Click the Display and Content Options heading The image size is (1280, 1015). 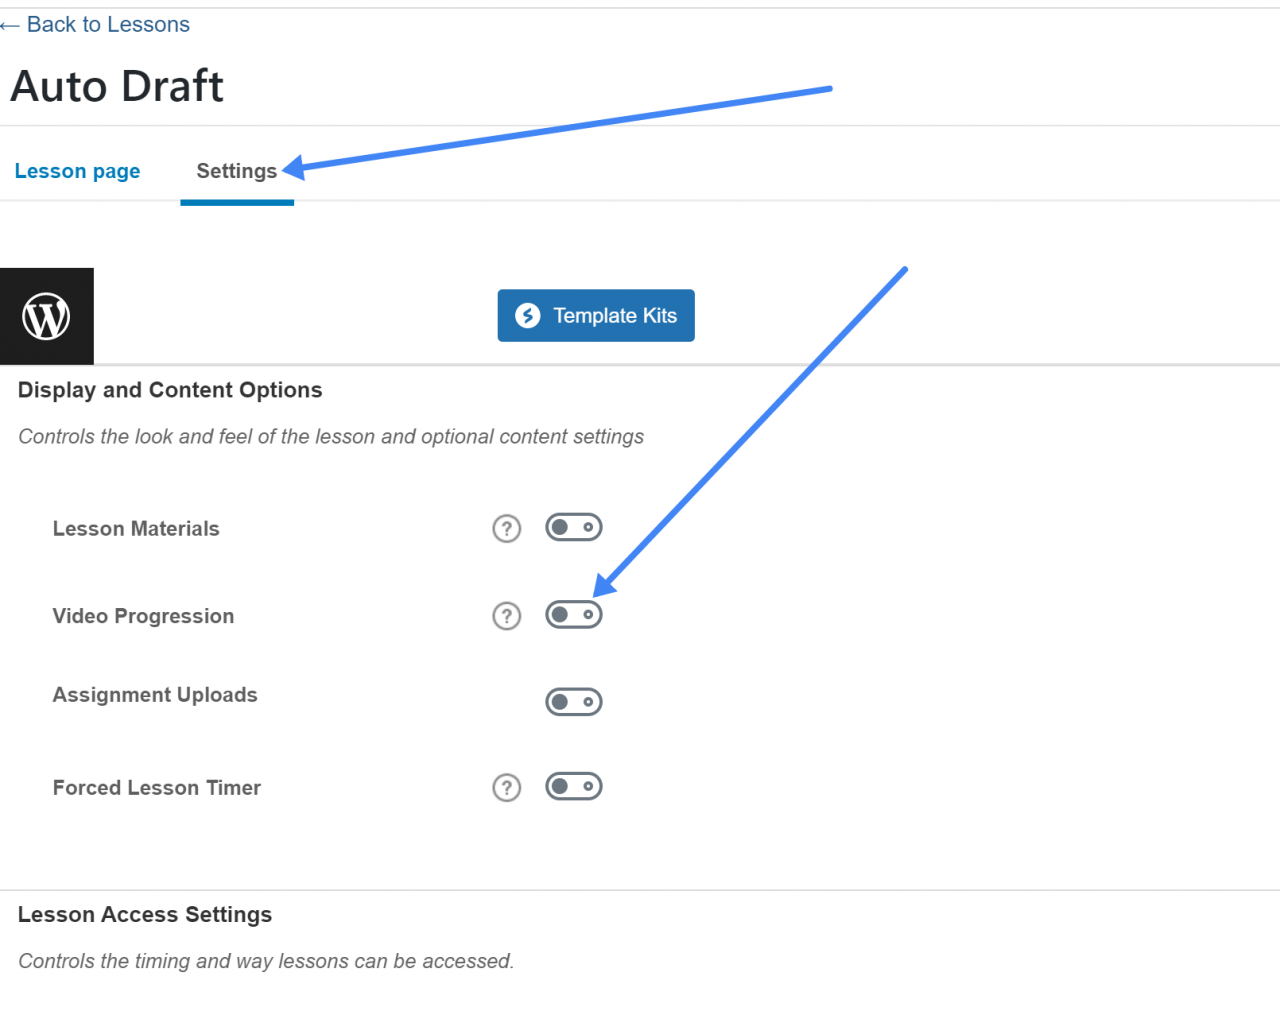[x=170, y=390]
